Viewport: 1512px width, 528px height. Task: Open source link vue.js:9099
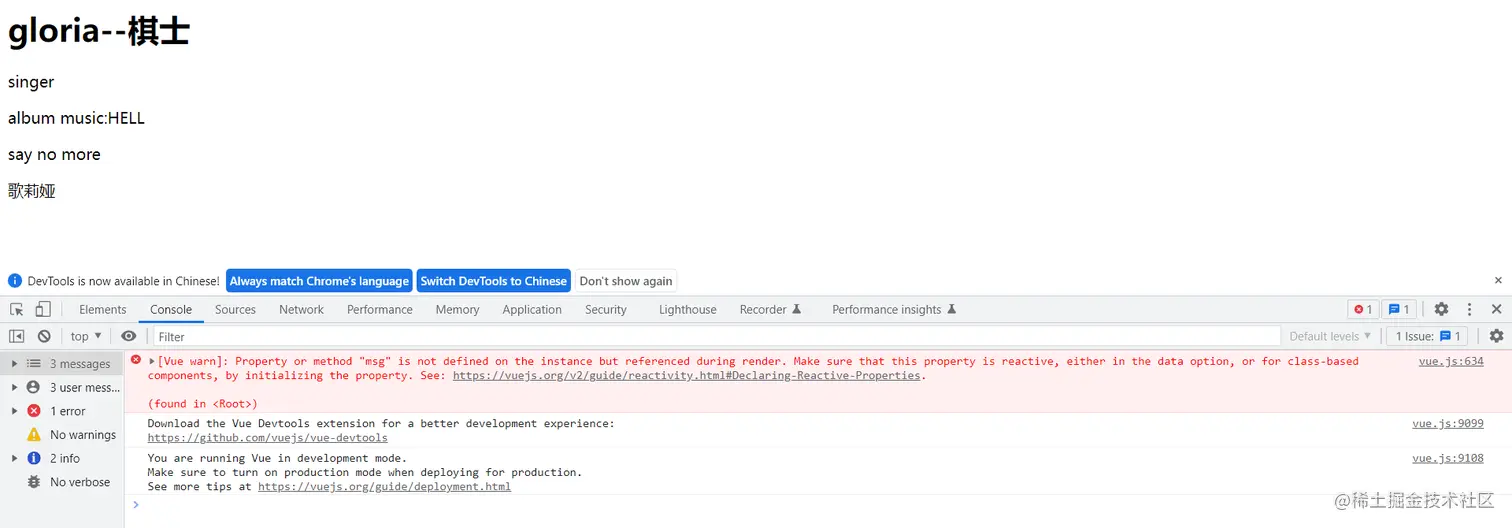coord(1448,424)
